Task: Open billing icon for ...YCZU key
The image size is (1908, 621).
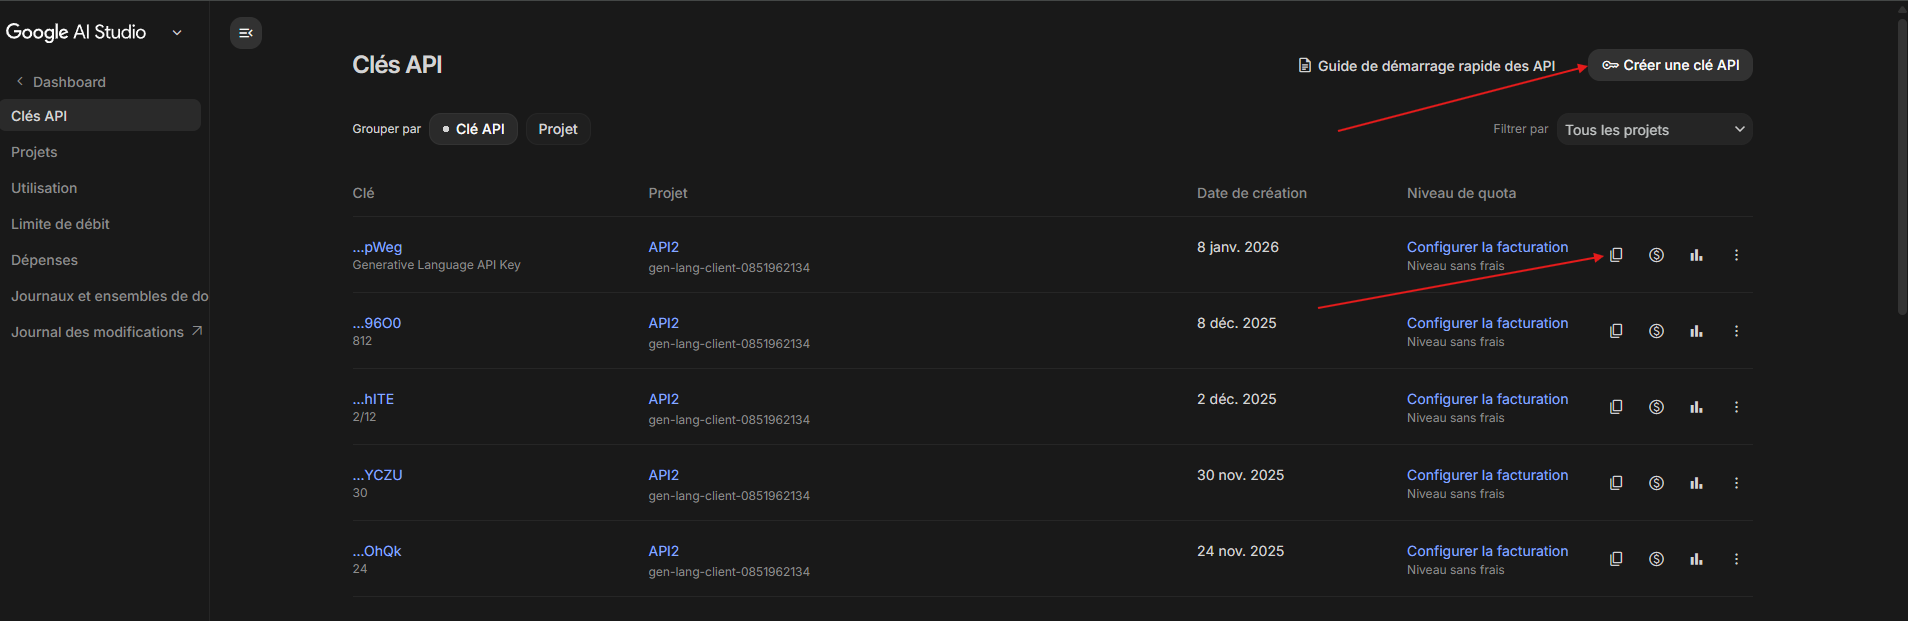Action: tap(1656, 483)
